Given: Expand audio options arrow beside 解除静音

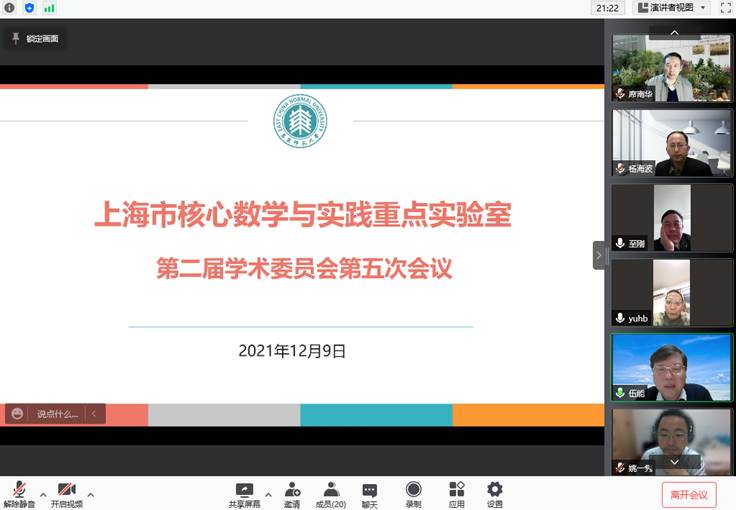Looking at the screenshot, I should pos(42,494).
